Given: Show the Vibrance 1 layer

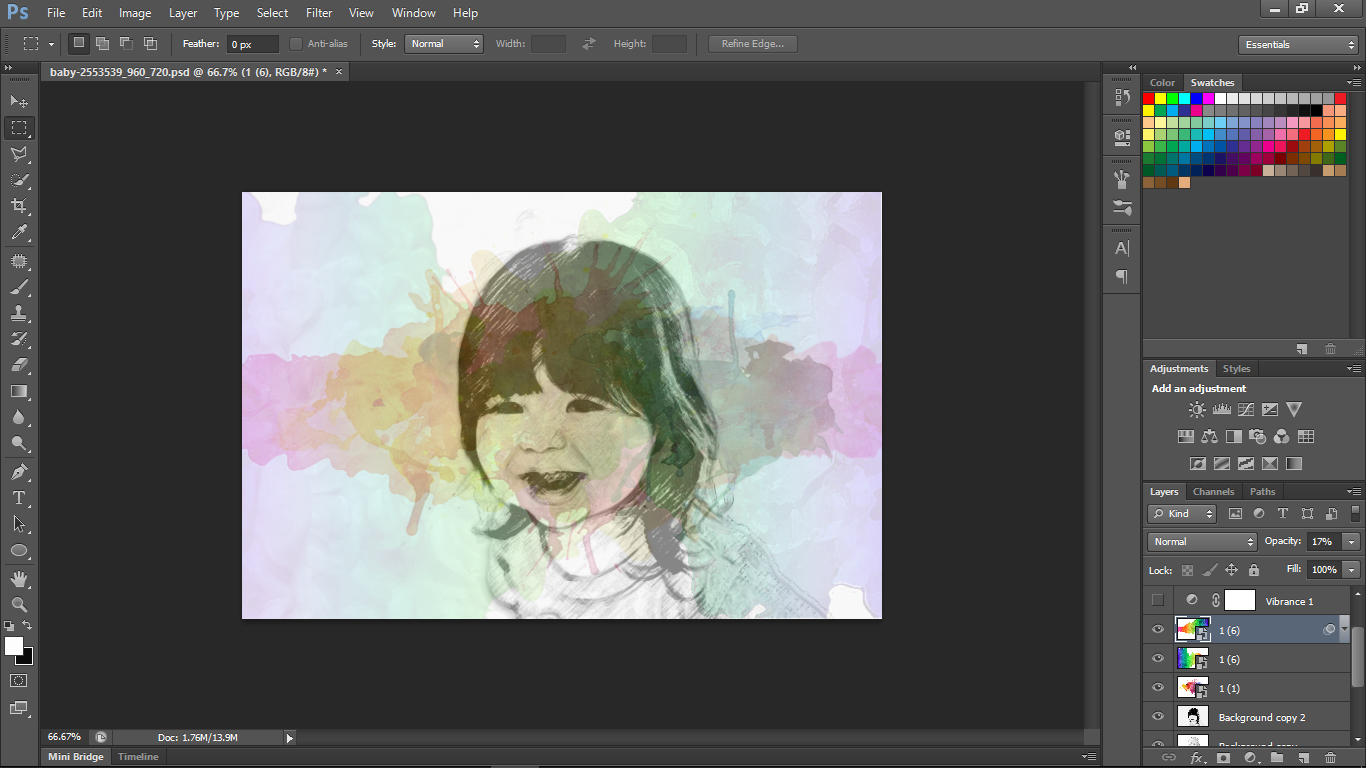Looking at the screenshot, I should (x=1158, y=601).
